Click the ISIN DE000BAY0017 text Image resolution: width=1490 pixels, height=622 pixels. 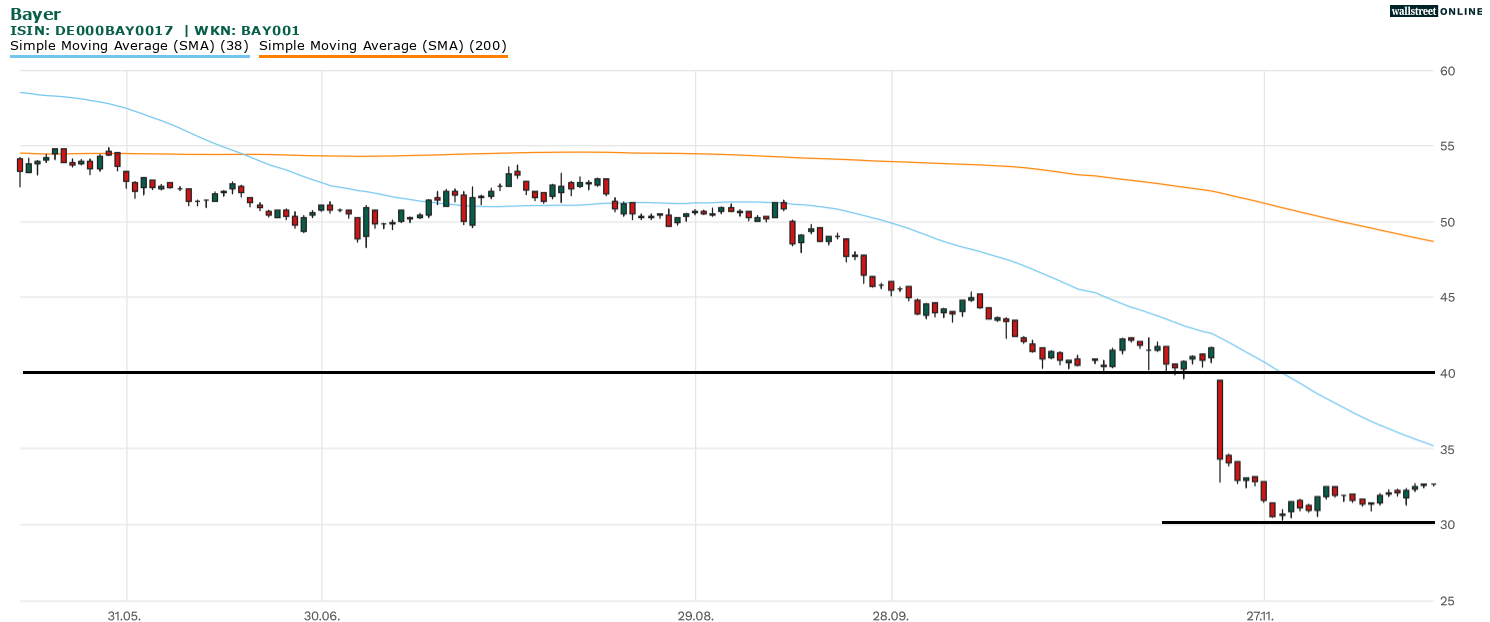92,31
